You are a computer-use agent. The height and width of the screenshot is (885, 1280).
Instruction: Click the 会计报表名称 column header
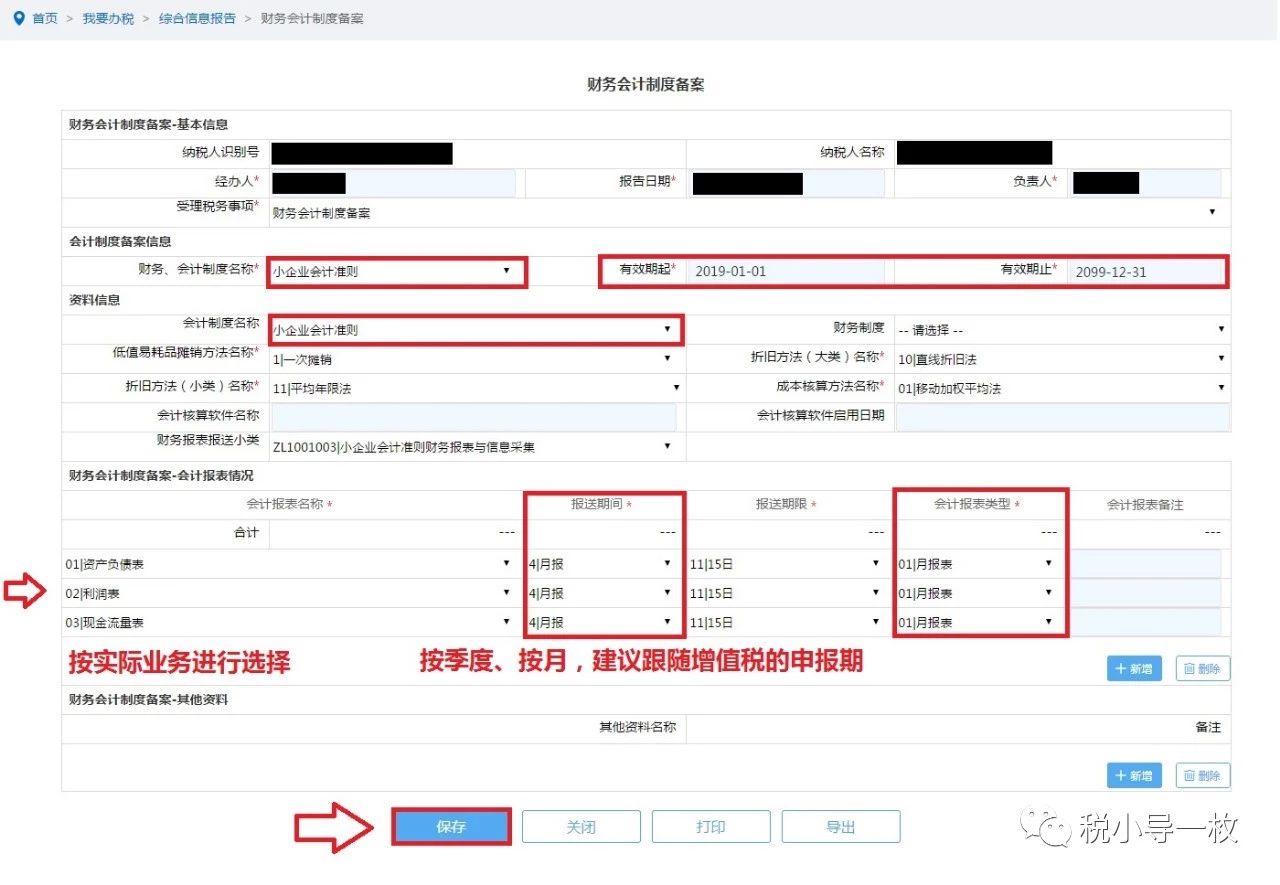pyautogui.click(x=290, y=505)
